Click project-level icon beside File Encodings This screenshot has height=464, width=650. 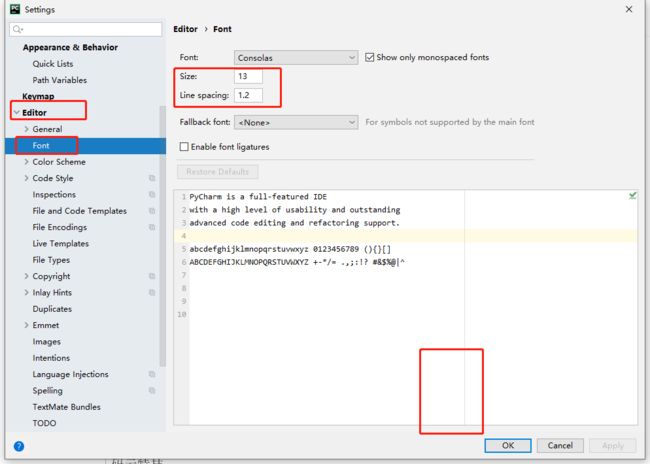152,227
